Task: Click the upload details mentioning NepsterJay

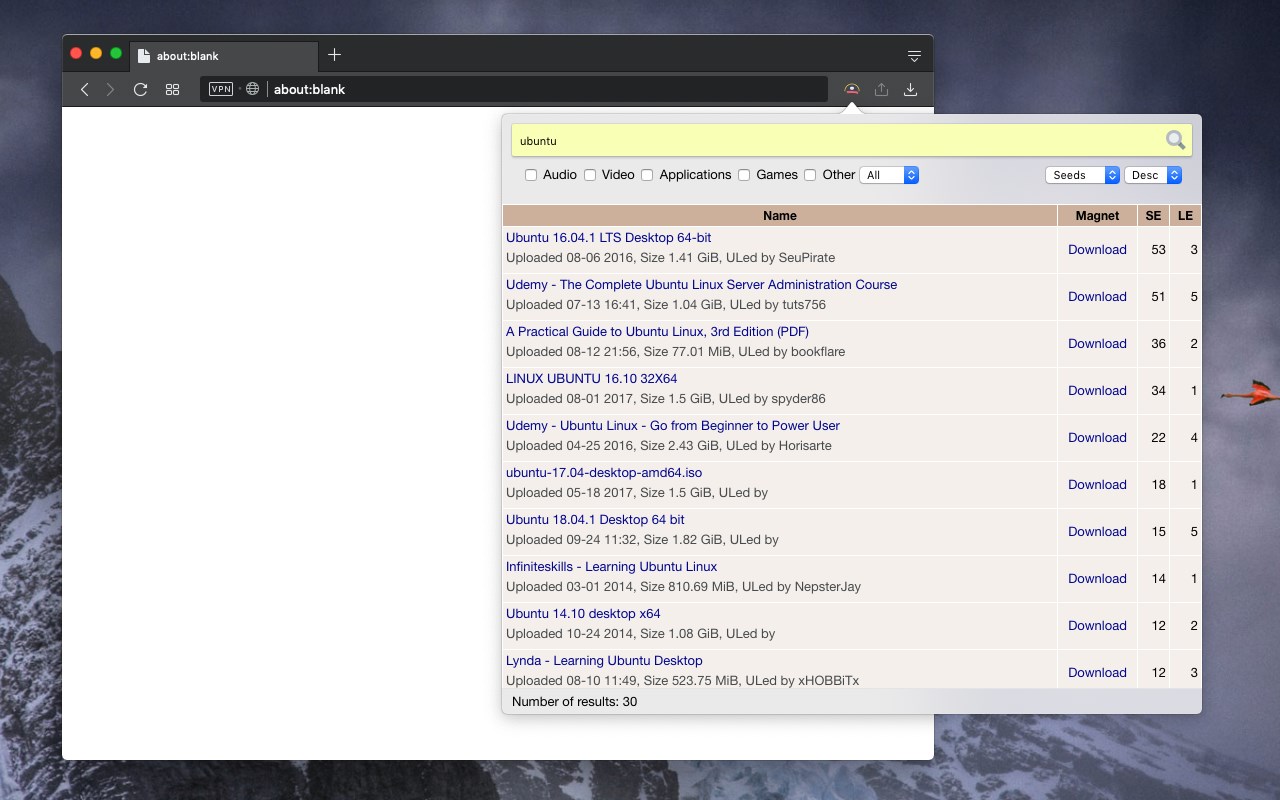Action: (x=683, y=587)
